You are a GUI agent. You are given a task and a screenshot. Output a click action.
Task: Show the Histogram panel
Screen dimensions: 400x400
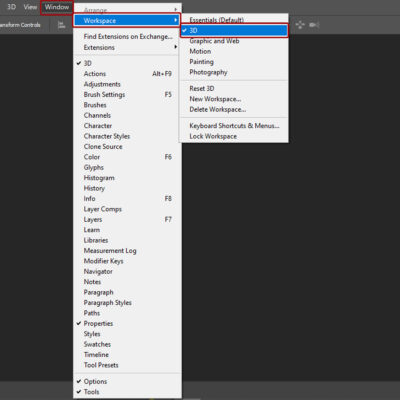(127, 178)
